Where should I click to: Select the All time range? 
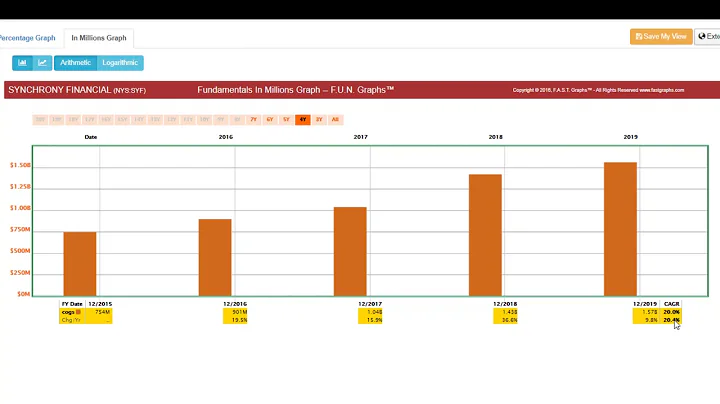(335, 119)
